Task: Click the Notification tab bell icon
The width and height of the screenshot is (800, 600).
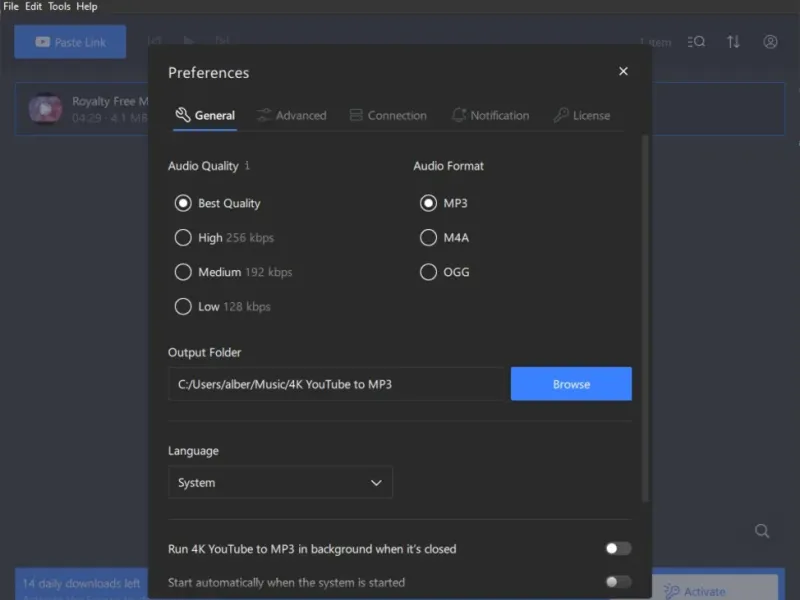Action: (459, 115)
